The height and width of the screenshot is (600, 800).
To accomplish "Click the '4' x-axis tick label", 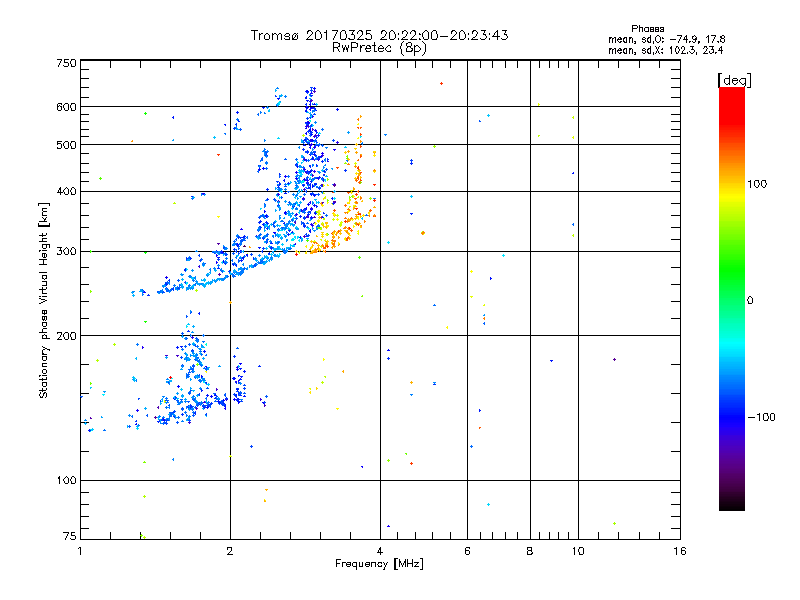I will tap(380, 551).
